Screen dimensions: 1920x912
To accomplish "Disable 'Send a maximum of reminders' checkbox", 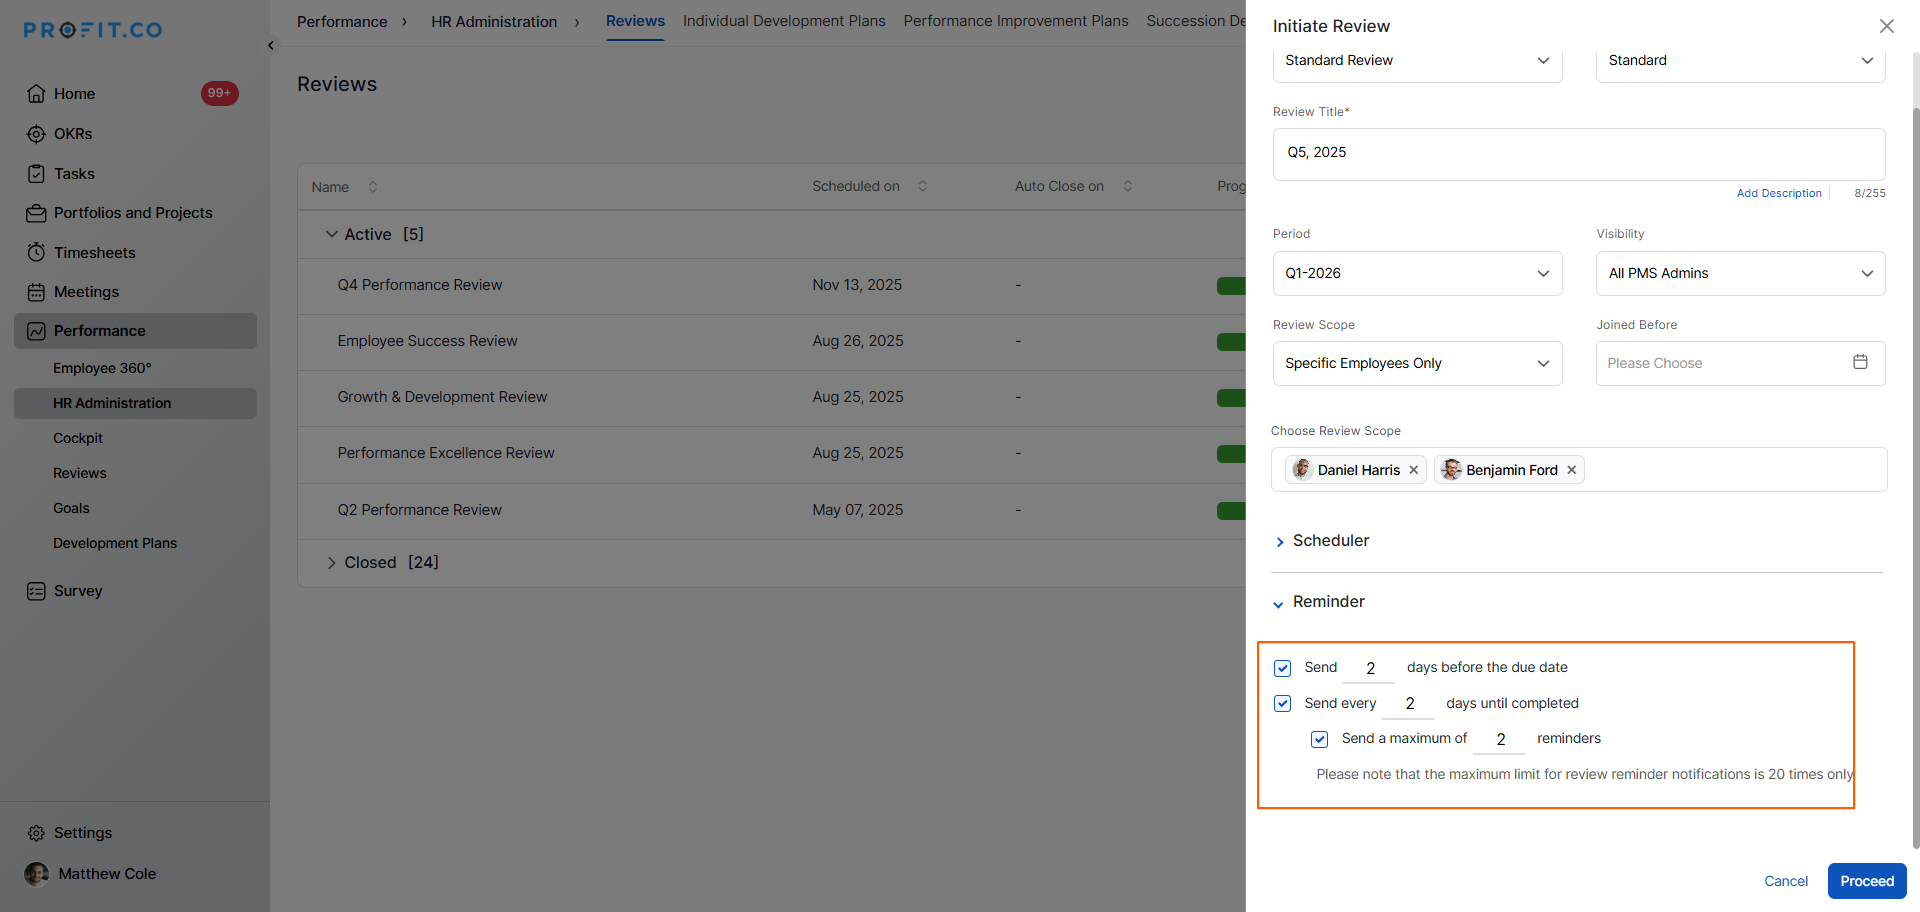I will 1319,739.
